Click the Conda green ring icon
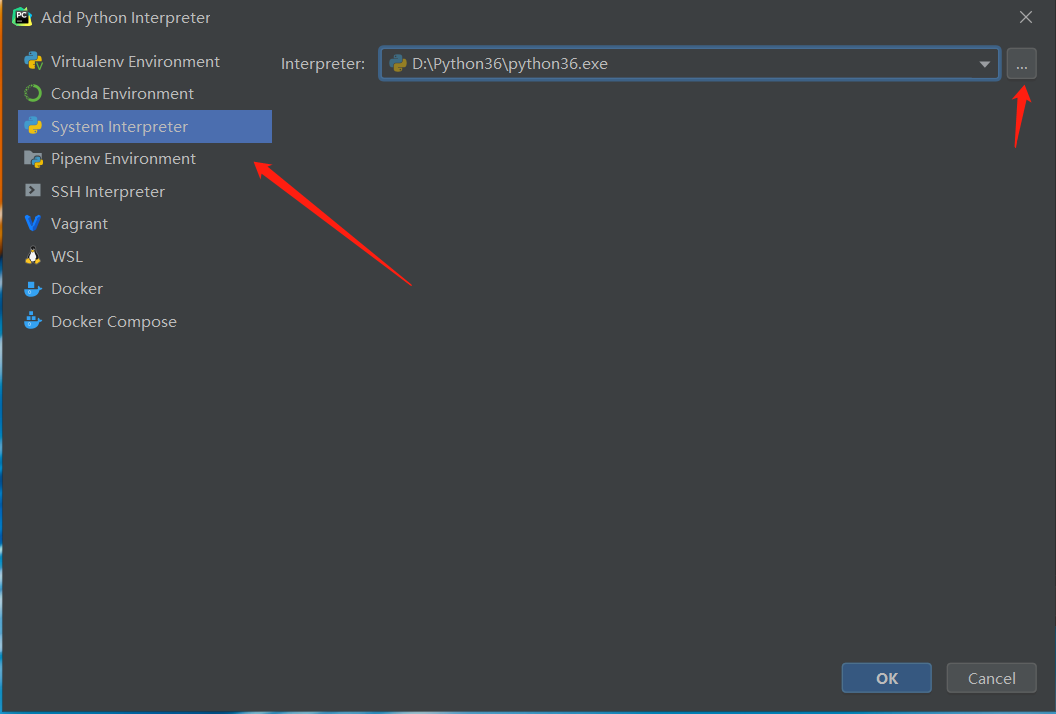Image resolution: width=1056 pixels, height=714 pixels. click(33, 94)
